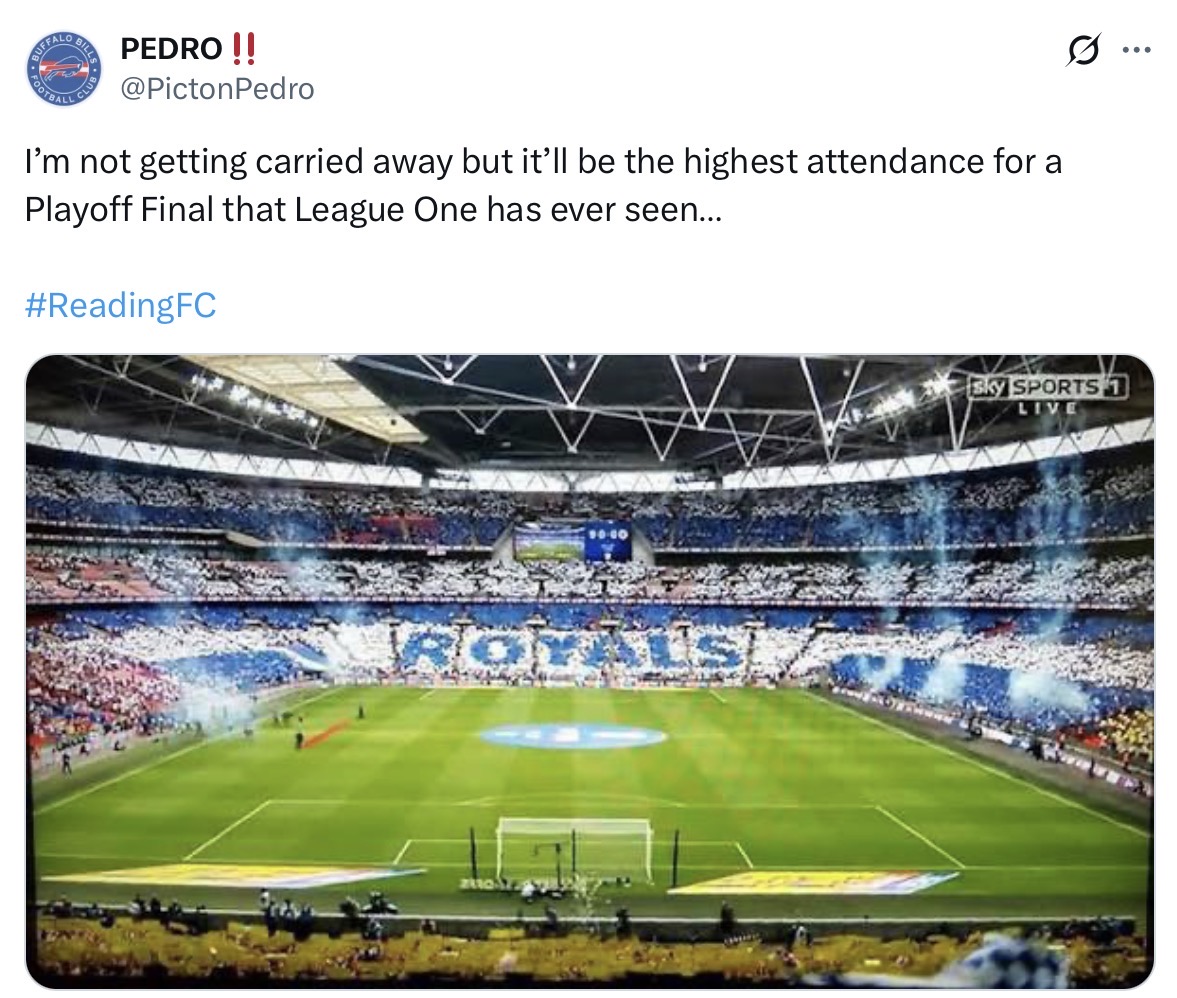The width and height of the screenshot is (1177, 998).
Task: Click the PEDRO display name
Action: (x=171, y=48)
